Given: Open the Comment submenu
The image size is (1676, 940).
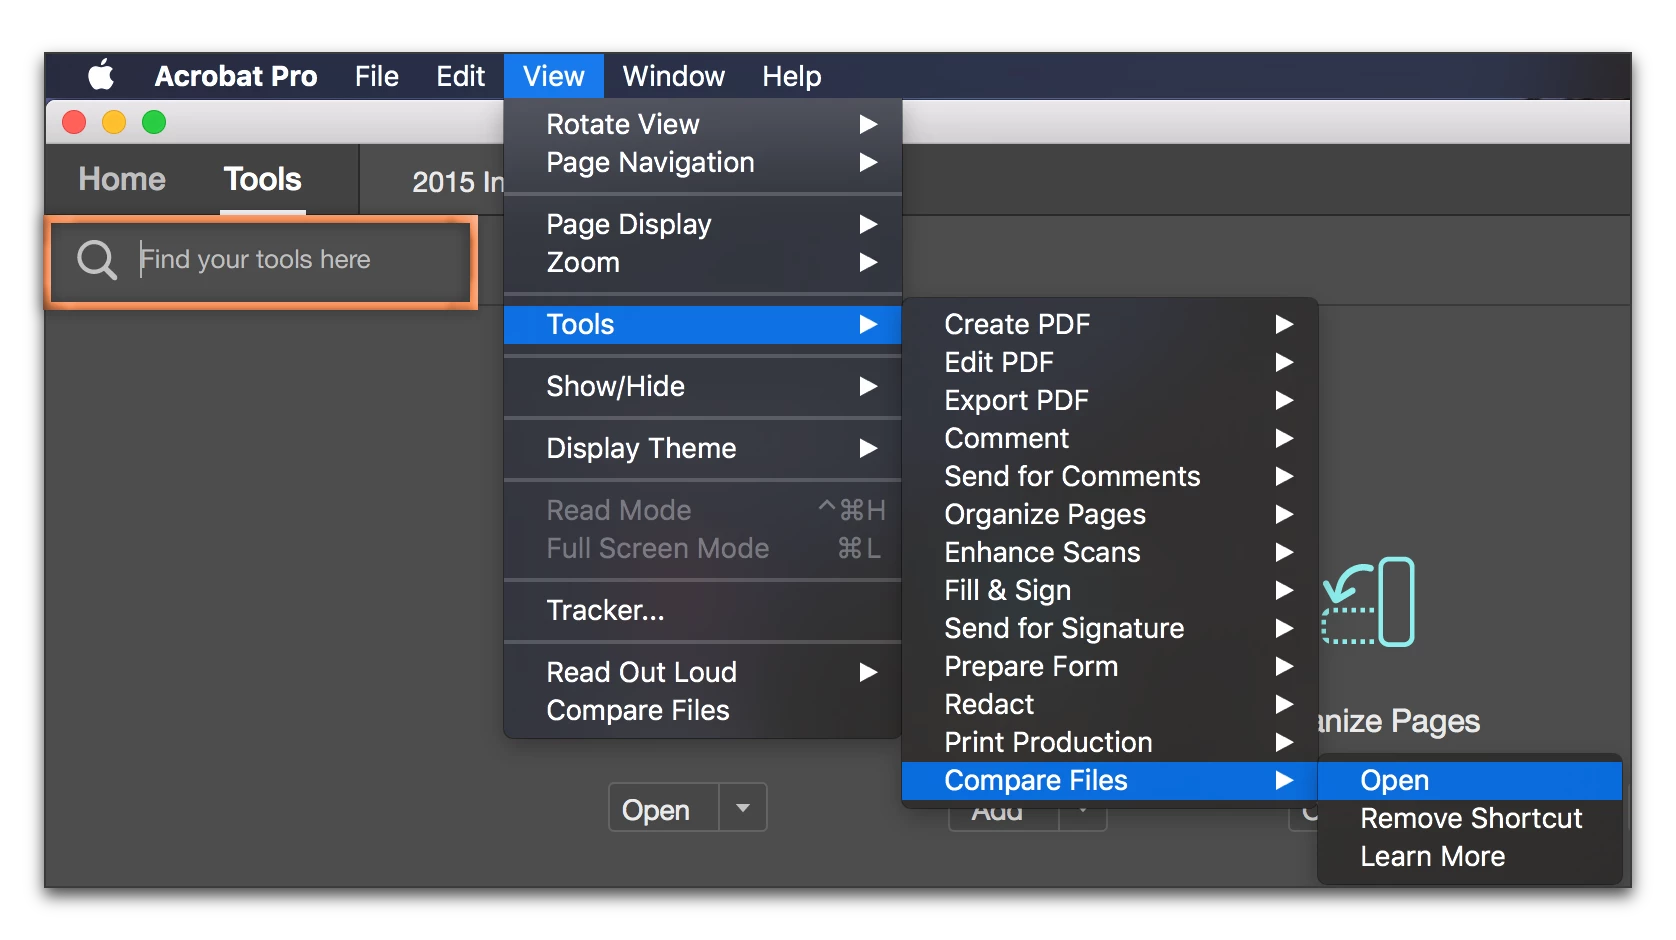Looking at the screenshot, I should (x=1110, y=438).
